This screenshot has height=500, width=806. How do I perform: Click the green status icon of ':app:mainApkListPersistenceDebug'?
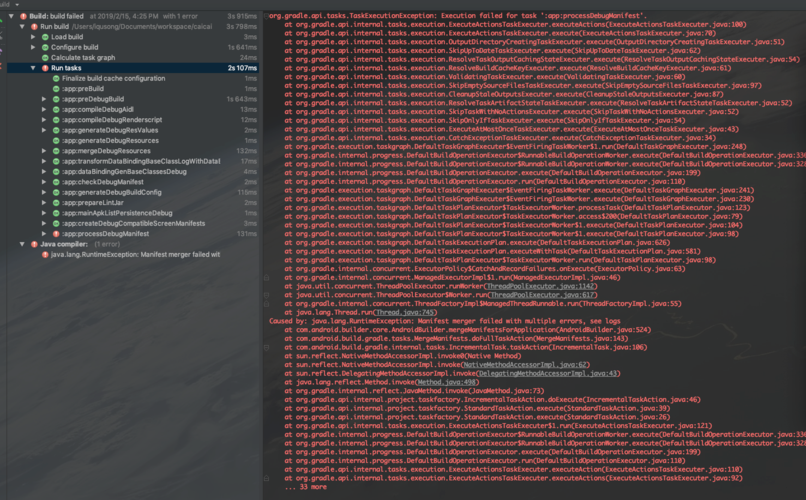click(x=56, y=213)
